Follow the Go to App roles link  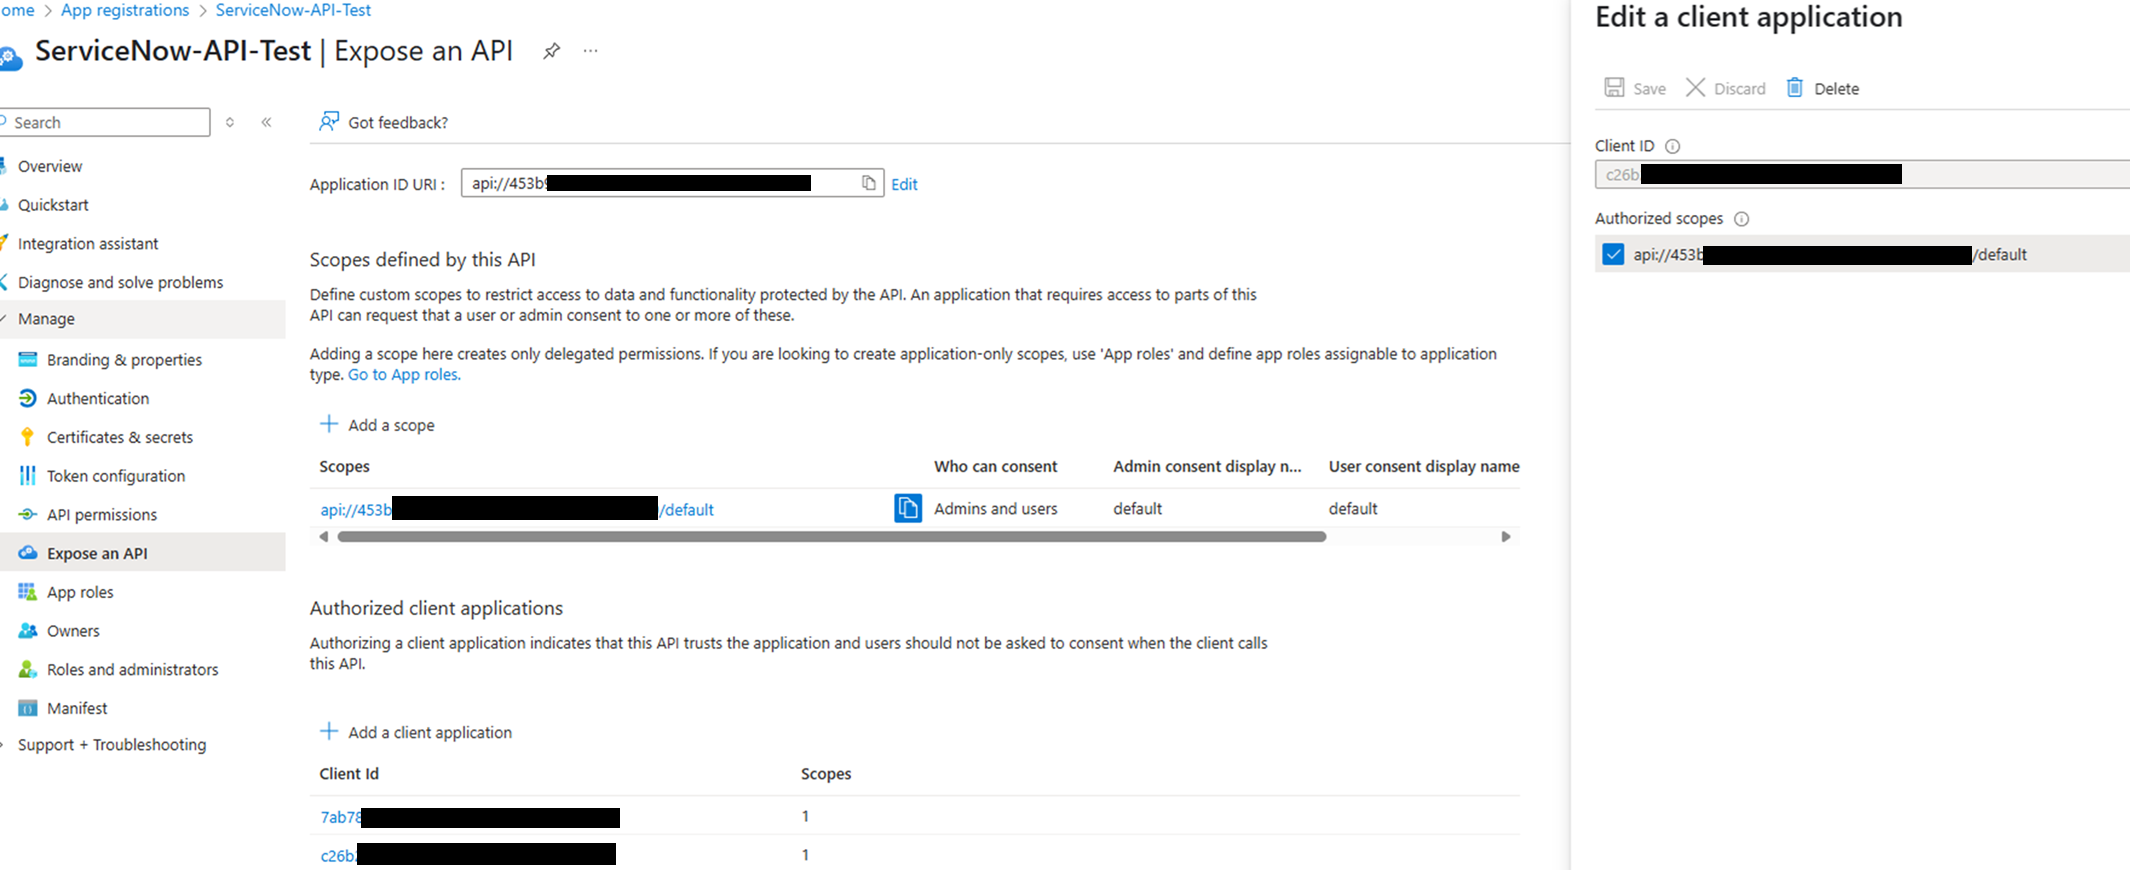(x=404, y=375)
